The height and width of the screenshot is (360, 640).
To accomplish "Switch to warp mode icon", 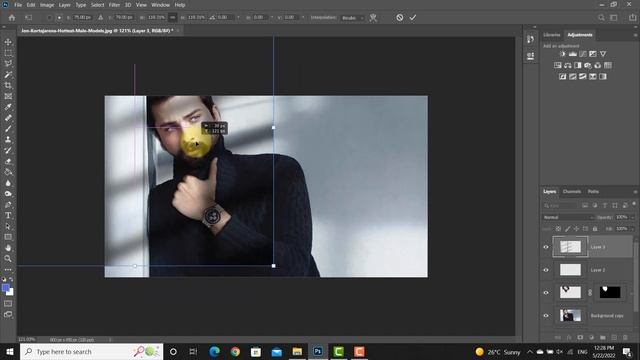I will click(373, 18).
